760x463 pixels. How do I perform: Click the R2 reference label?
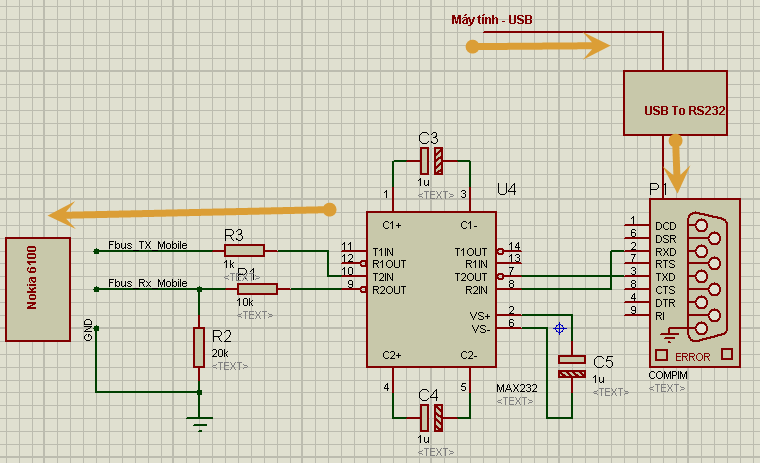[x=222, y=336]
